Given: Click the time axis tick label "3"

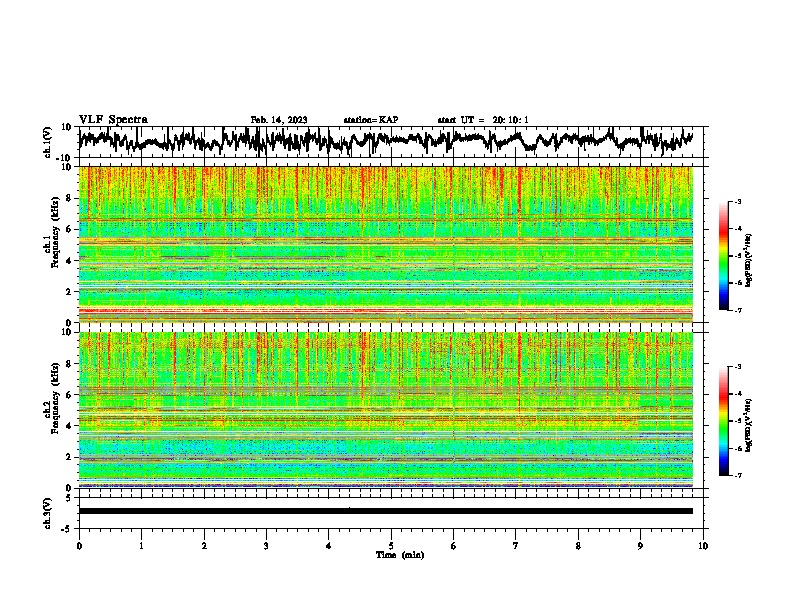Looking at the screenshot, I should click(266, 546).
